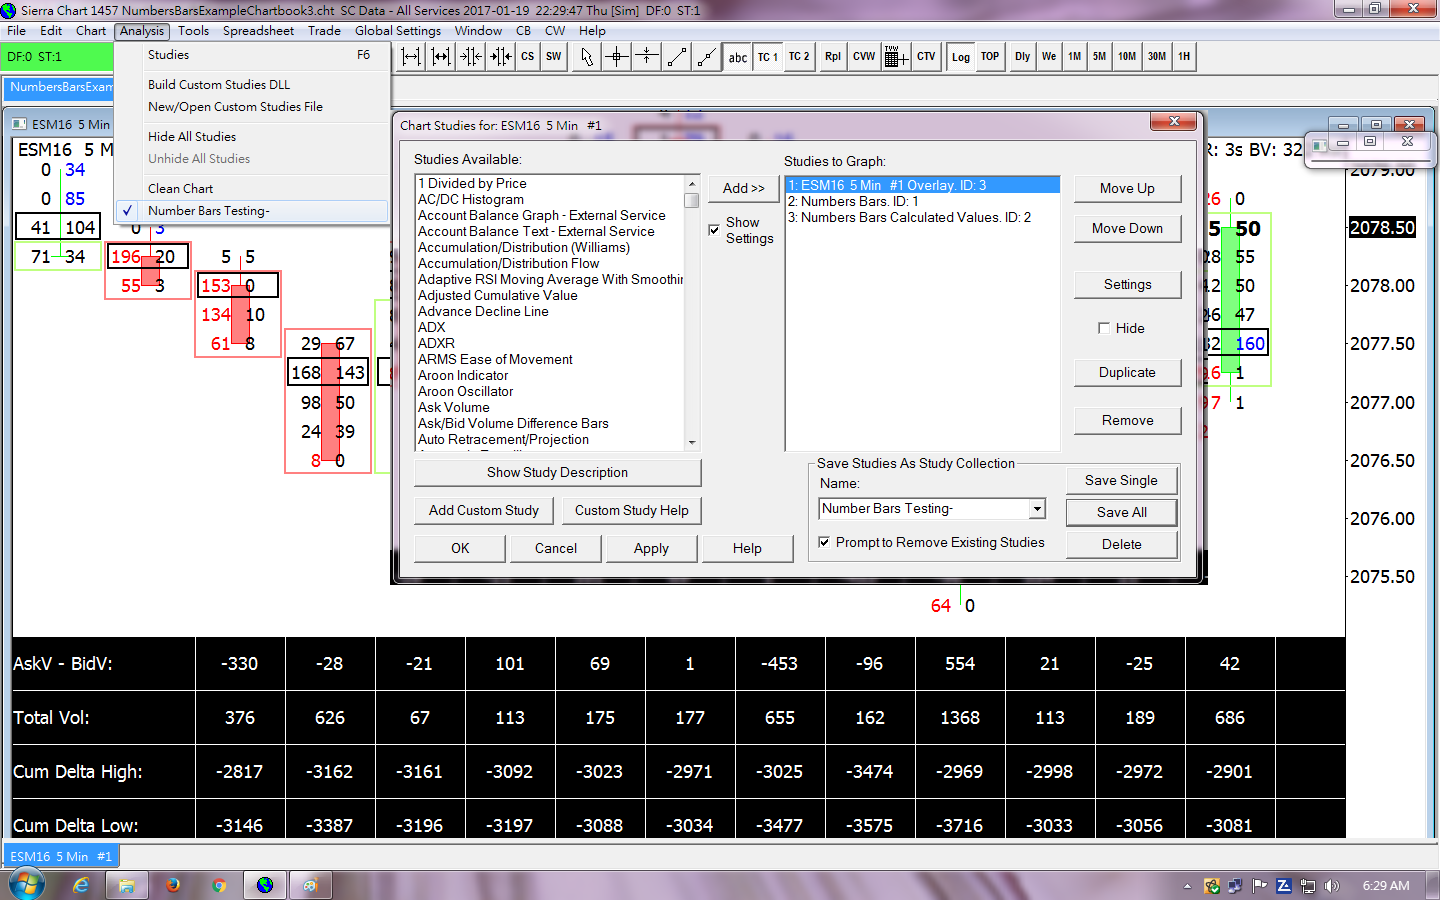The height and width of the screenshot is (900, 1440).
Task: Click the expand bar spacing toolbar icon
Action: coord(411,57)
